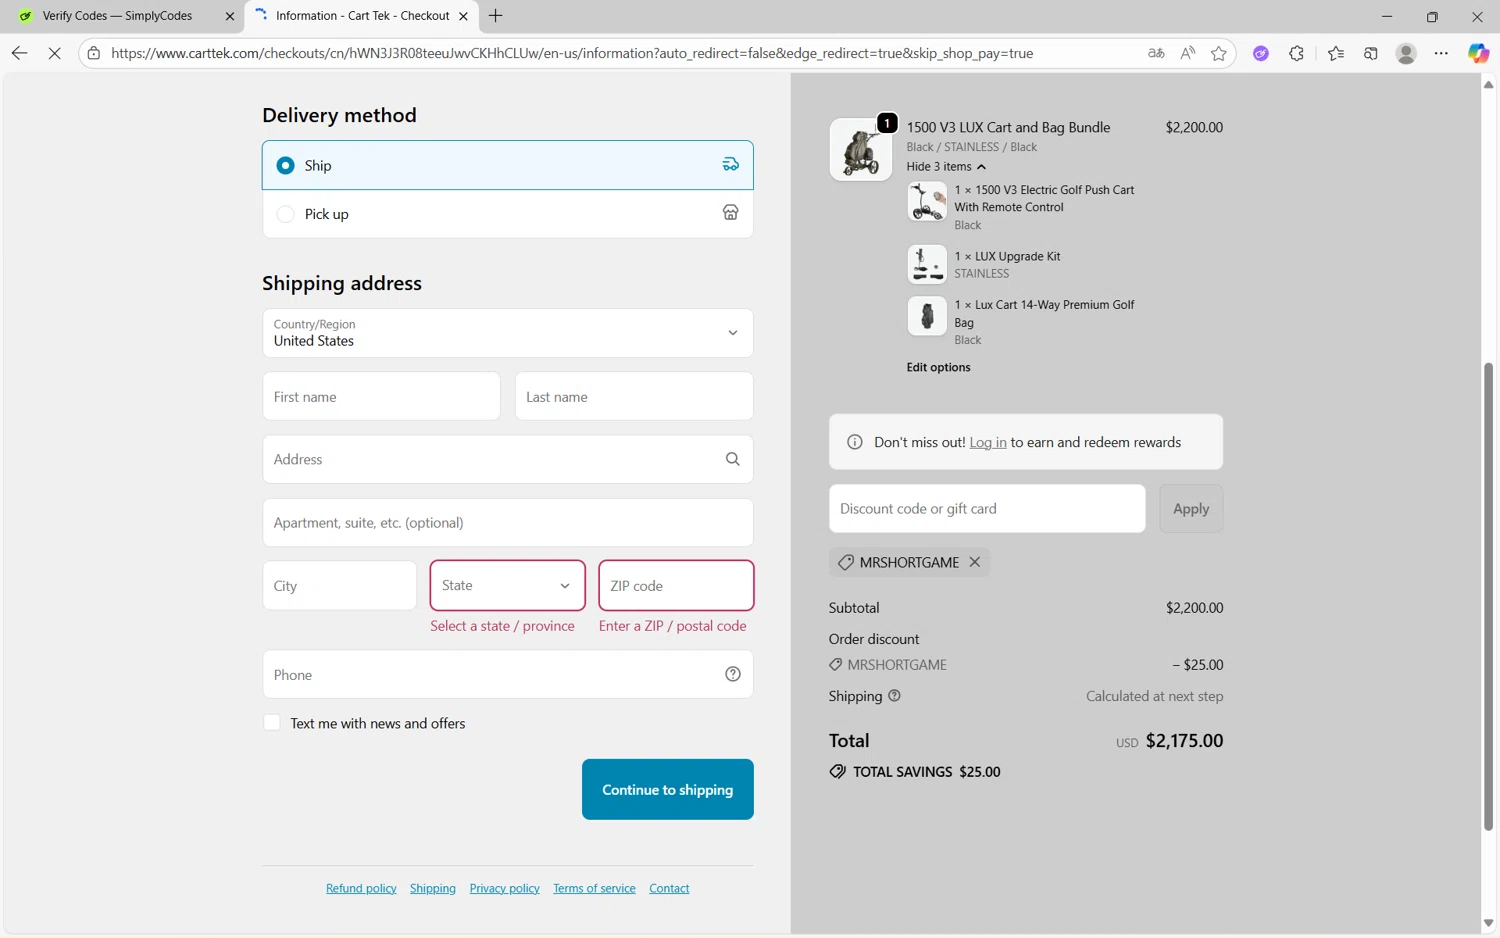Switch to the Cart Tek Checkout tab
The height and width of the screenshot is (938, 1500).
(x=361, y=16)
